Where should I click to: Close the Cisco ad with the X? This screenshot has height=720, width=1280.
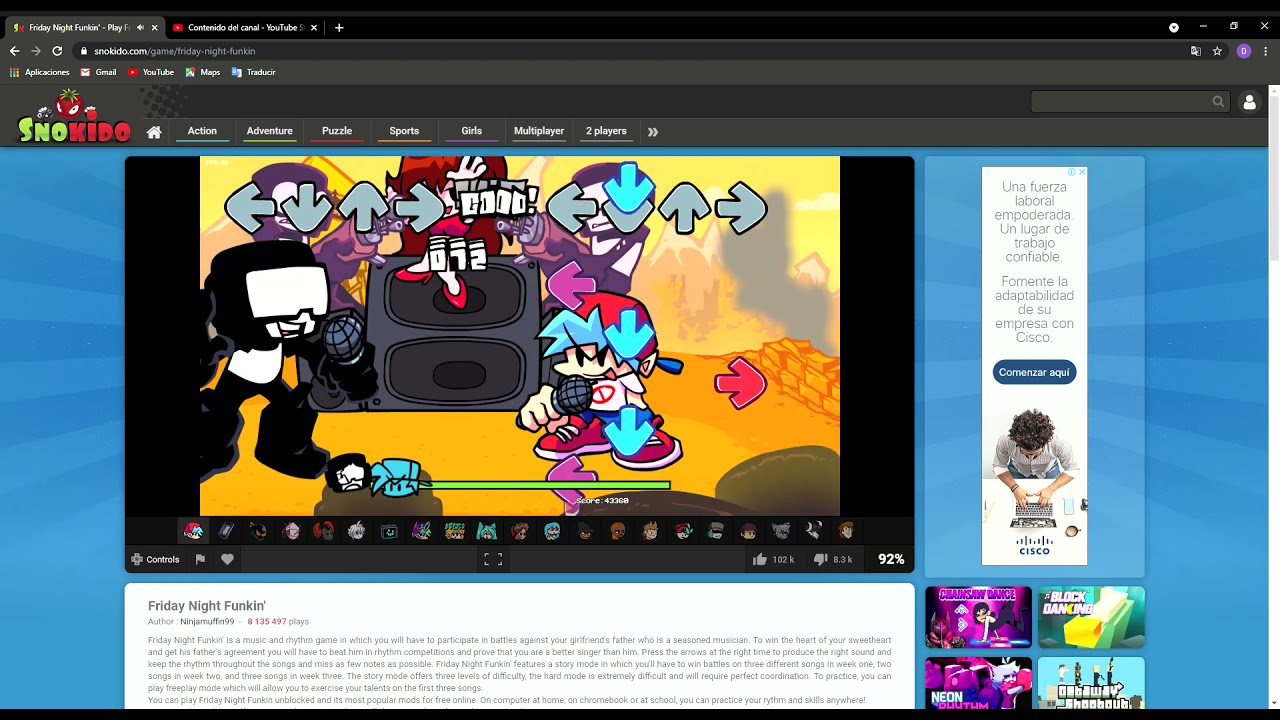(1082, 172)
